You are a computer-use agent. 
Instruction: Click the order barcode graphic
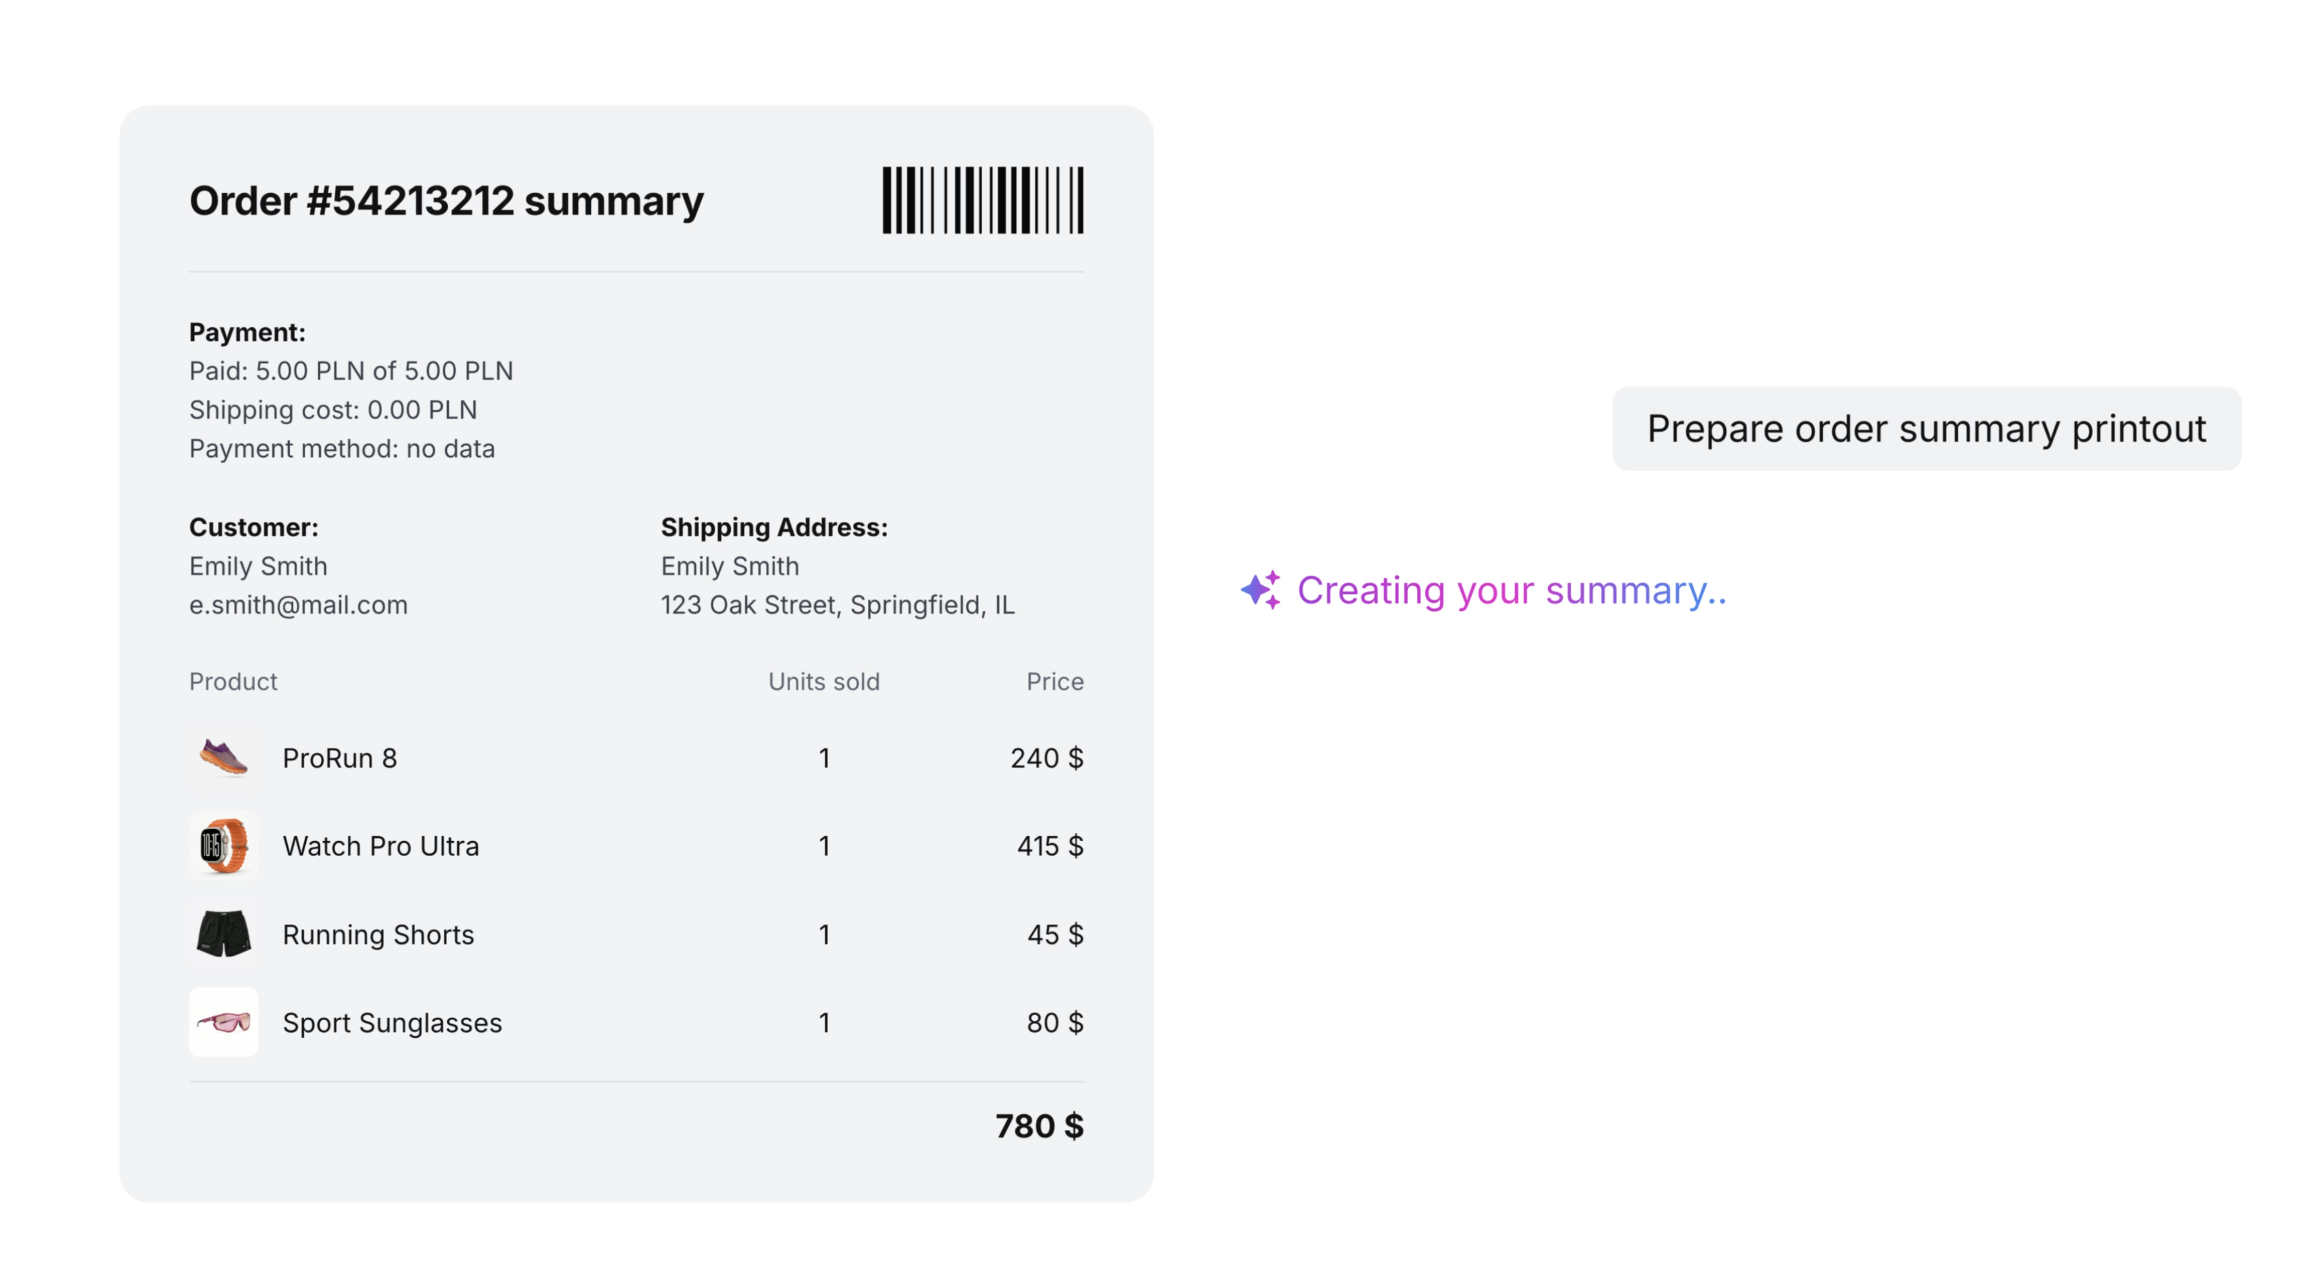tap(982, 200)
